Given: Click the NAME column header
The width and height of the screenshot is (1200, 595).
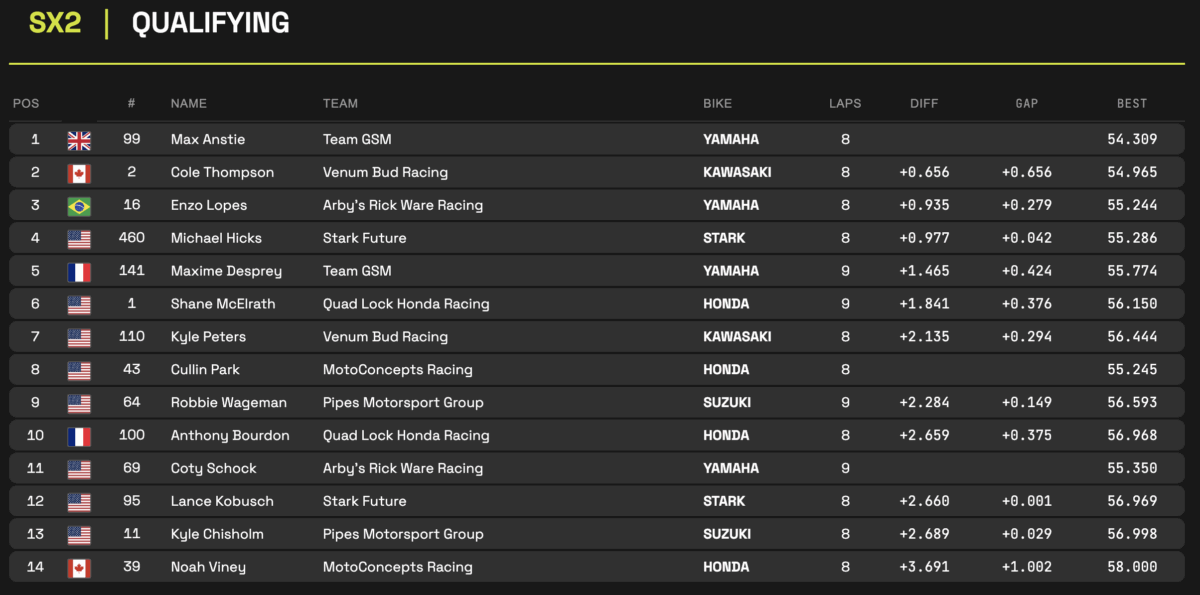Looking at the screenshot, I should pos(188,103).
